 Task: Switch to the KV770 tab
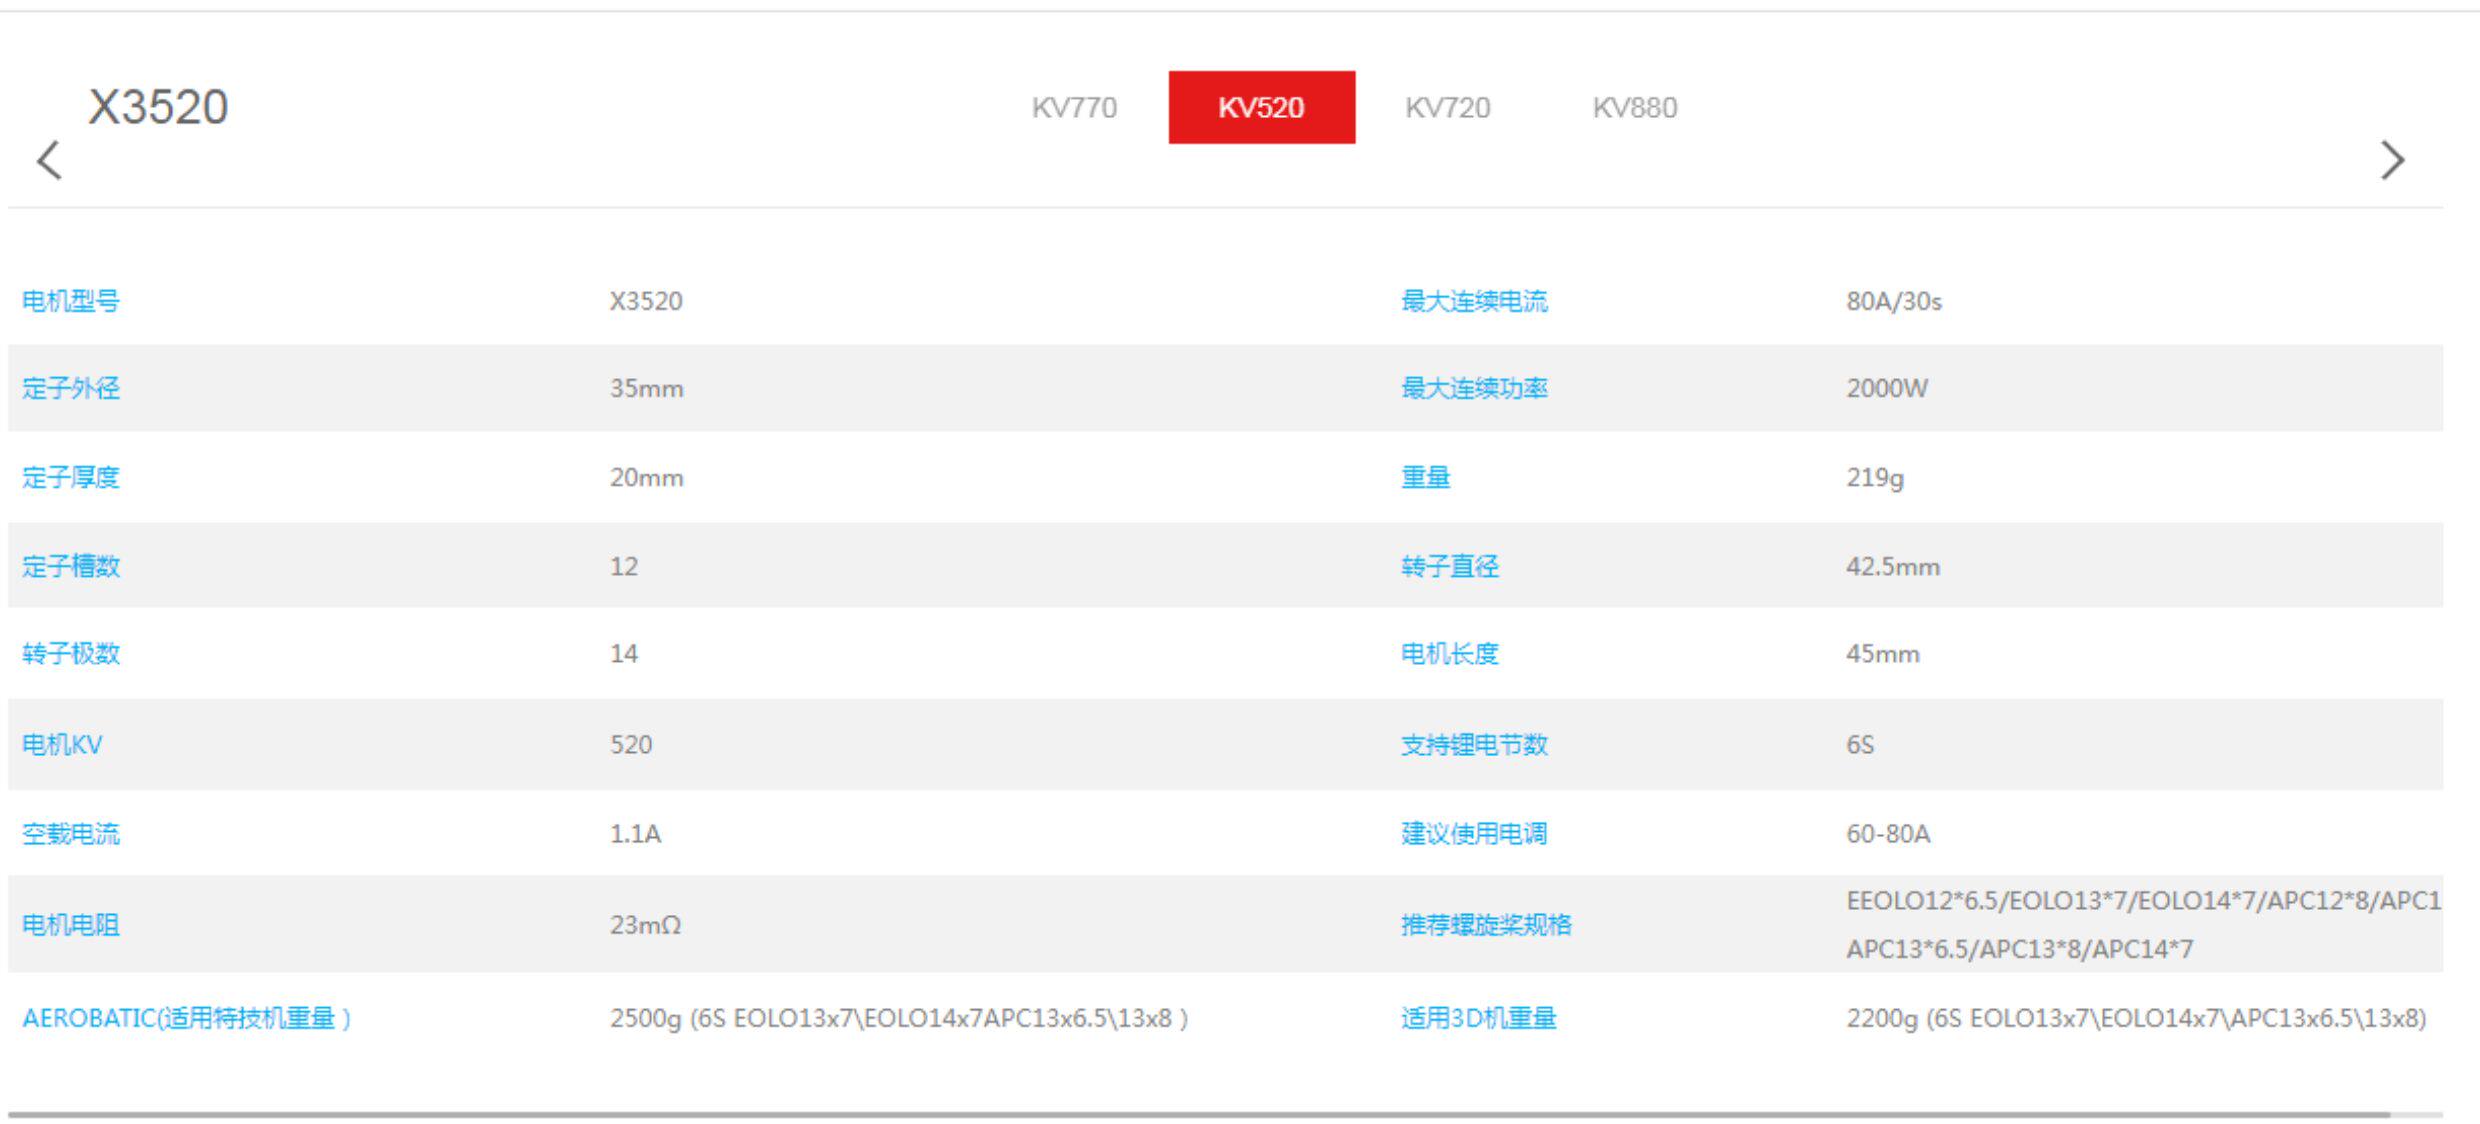tap(1074, 107)
